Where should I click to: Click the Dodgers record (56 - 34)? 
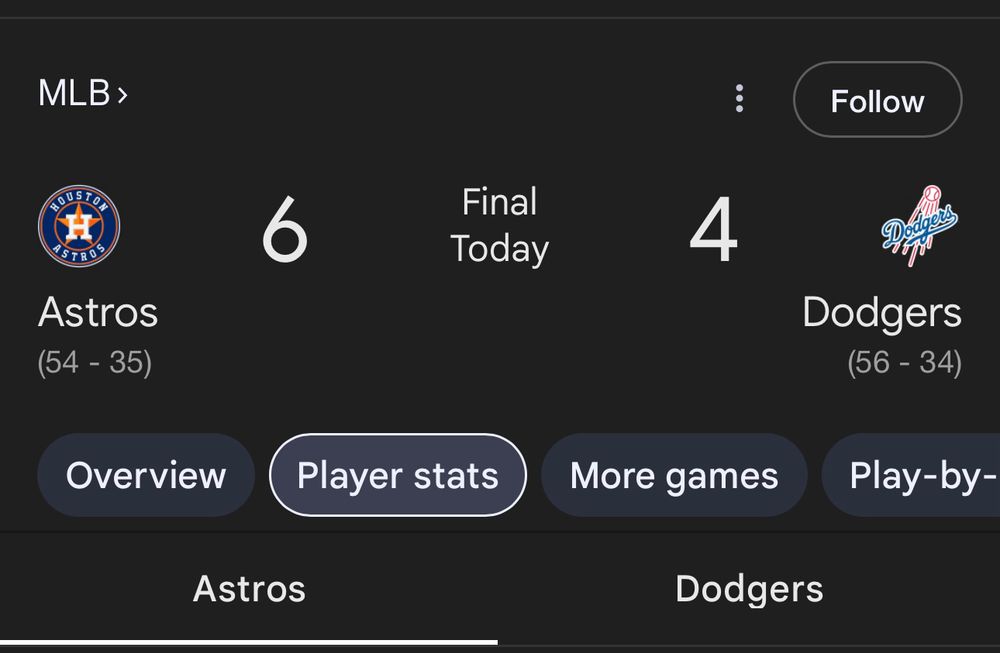(x=904, y=362)
